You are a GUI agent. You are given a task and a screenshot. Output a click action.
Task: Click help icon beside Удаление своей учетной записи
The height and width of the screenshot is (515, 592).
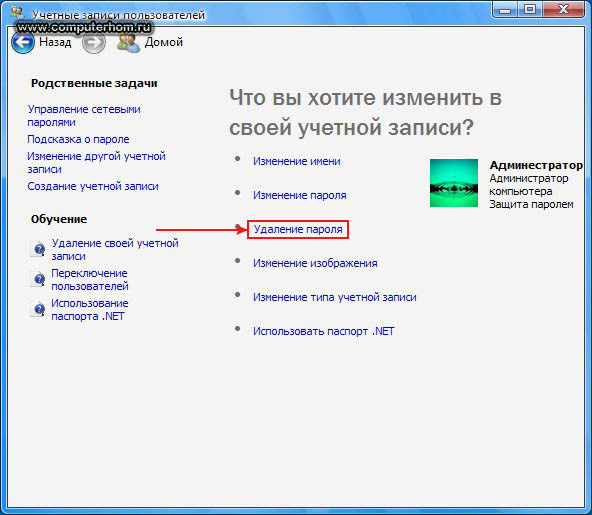38,249
